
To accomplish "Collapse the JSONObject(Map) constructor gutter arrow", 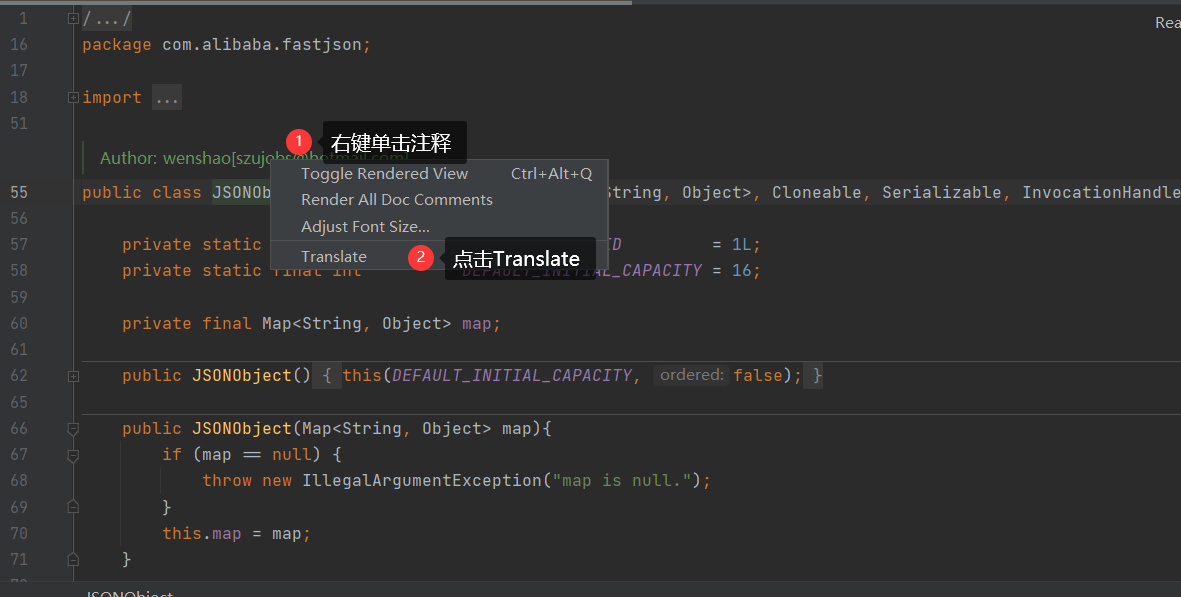I will coord(72,428).
